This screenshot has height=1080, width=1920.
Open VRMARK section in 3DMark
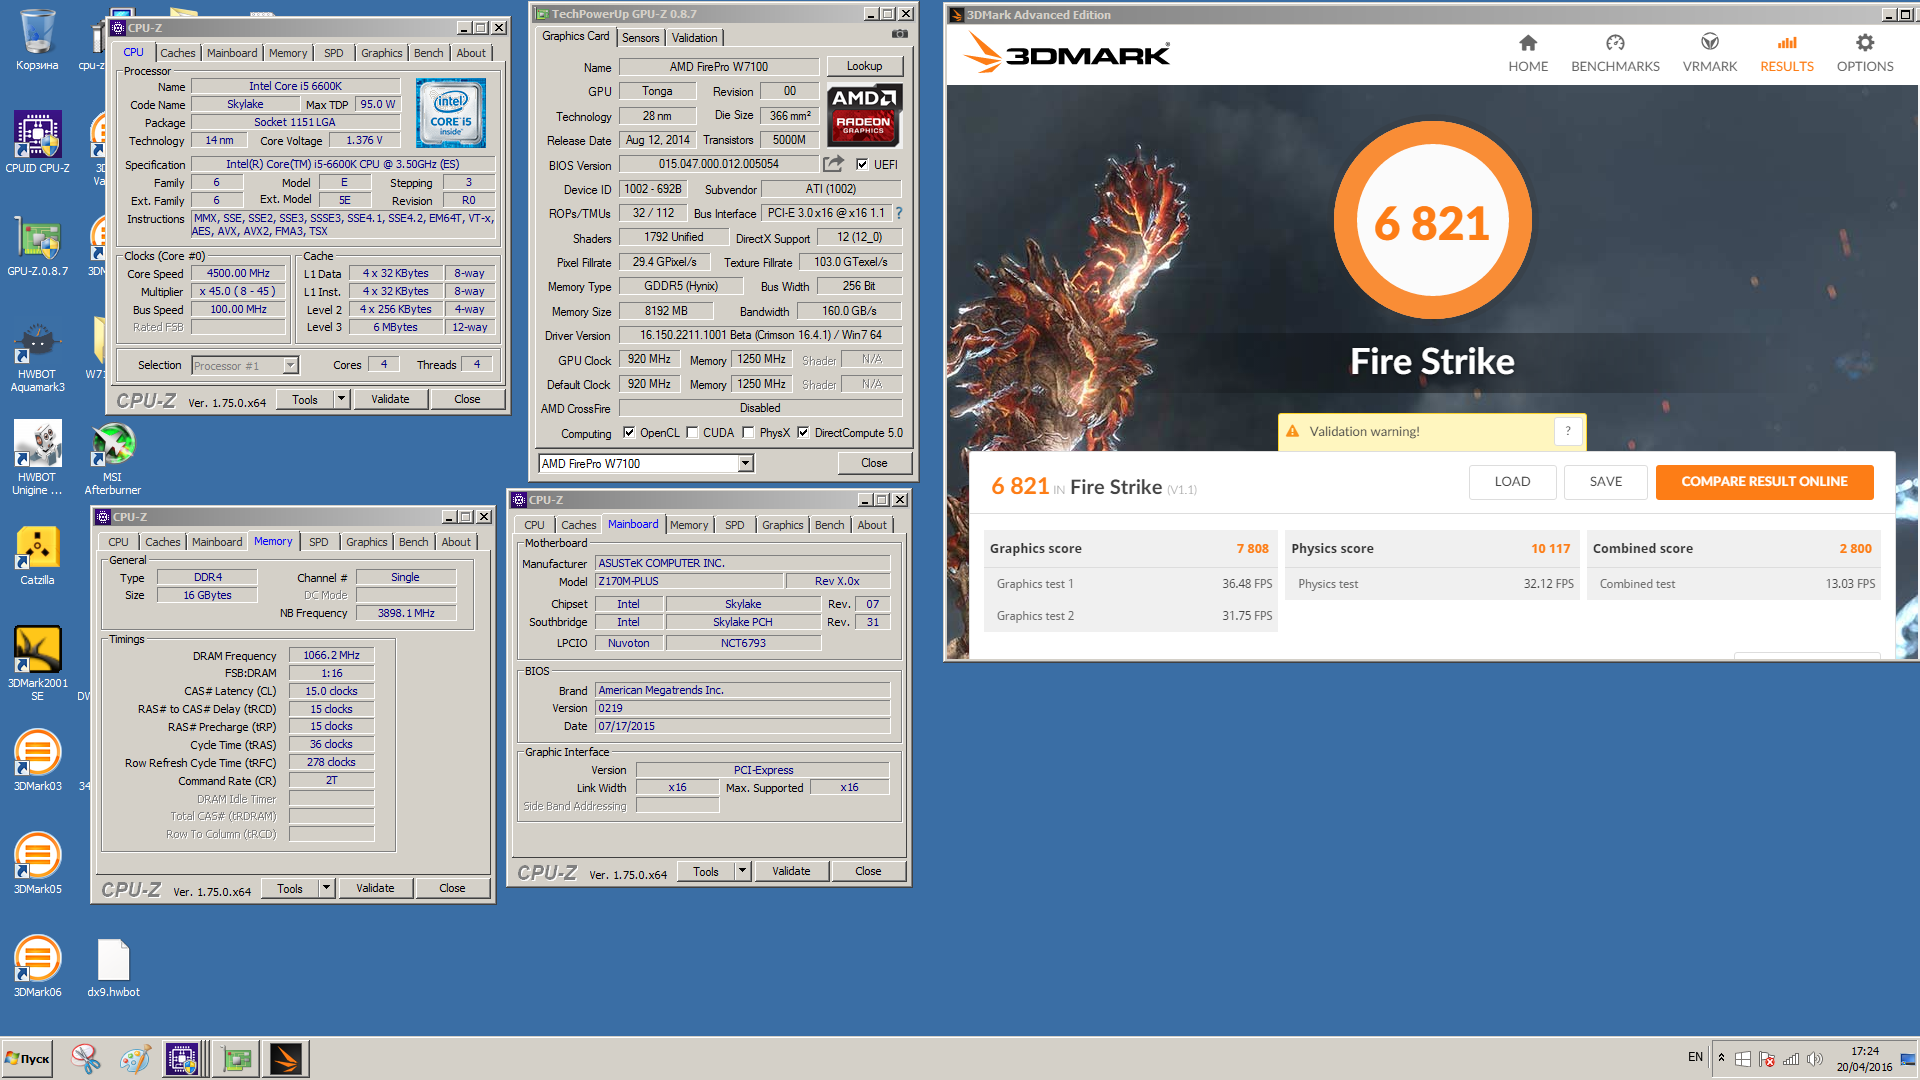point(1709,53)
